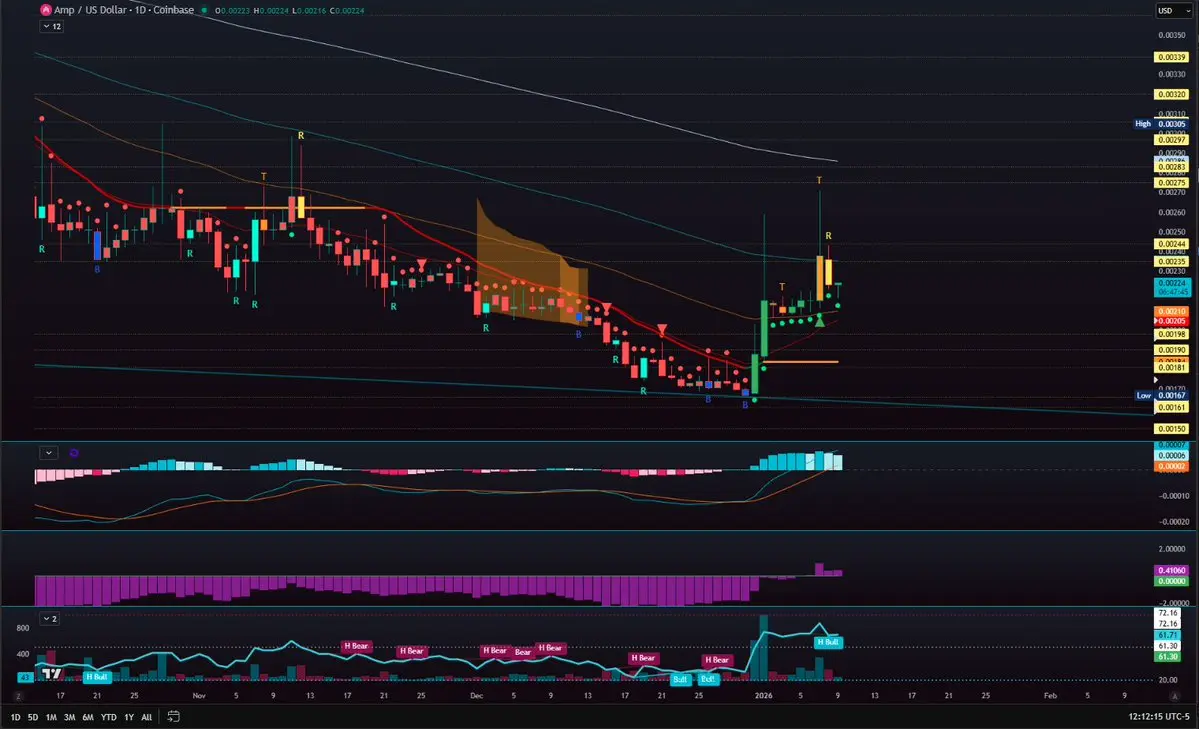Click the green market status dot

pos(204,11)
